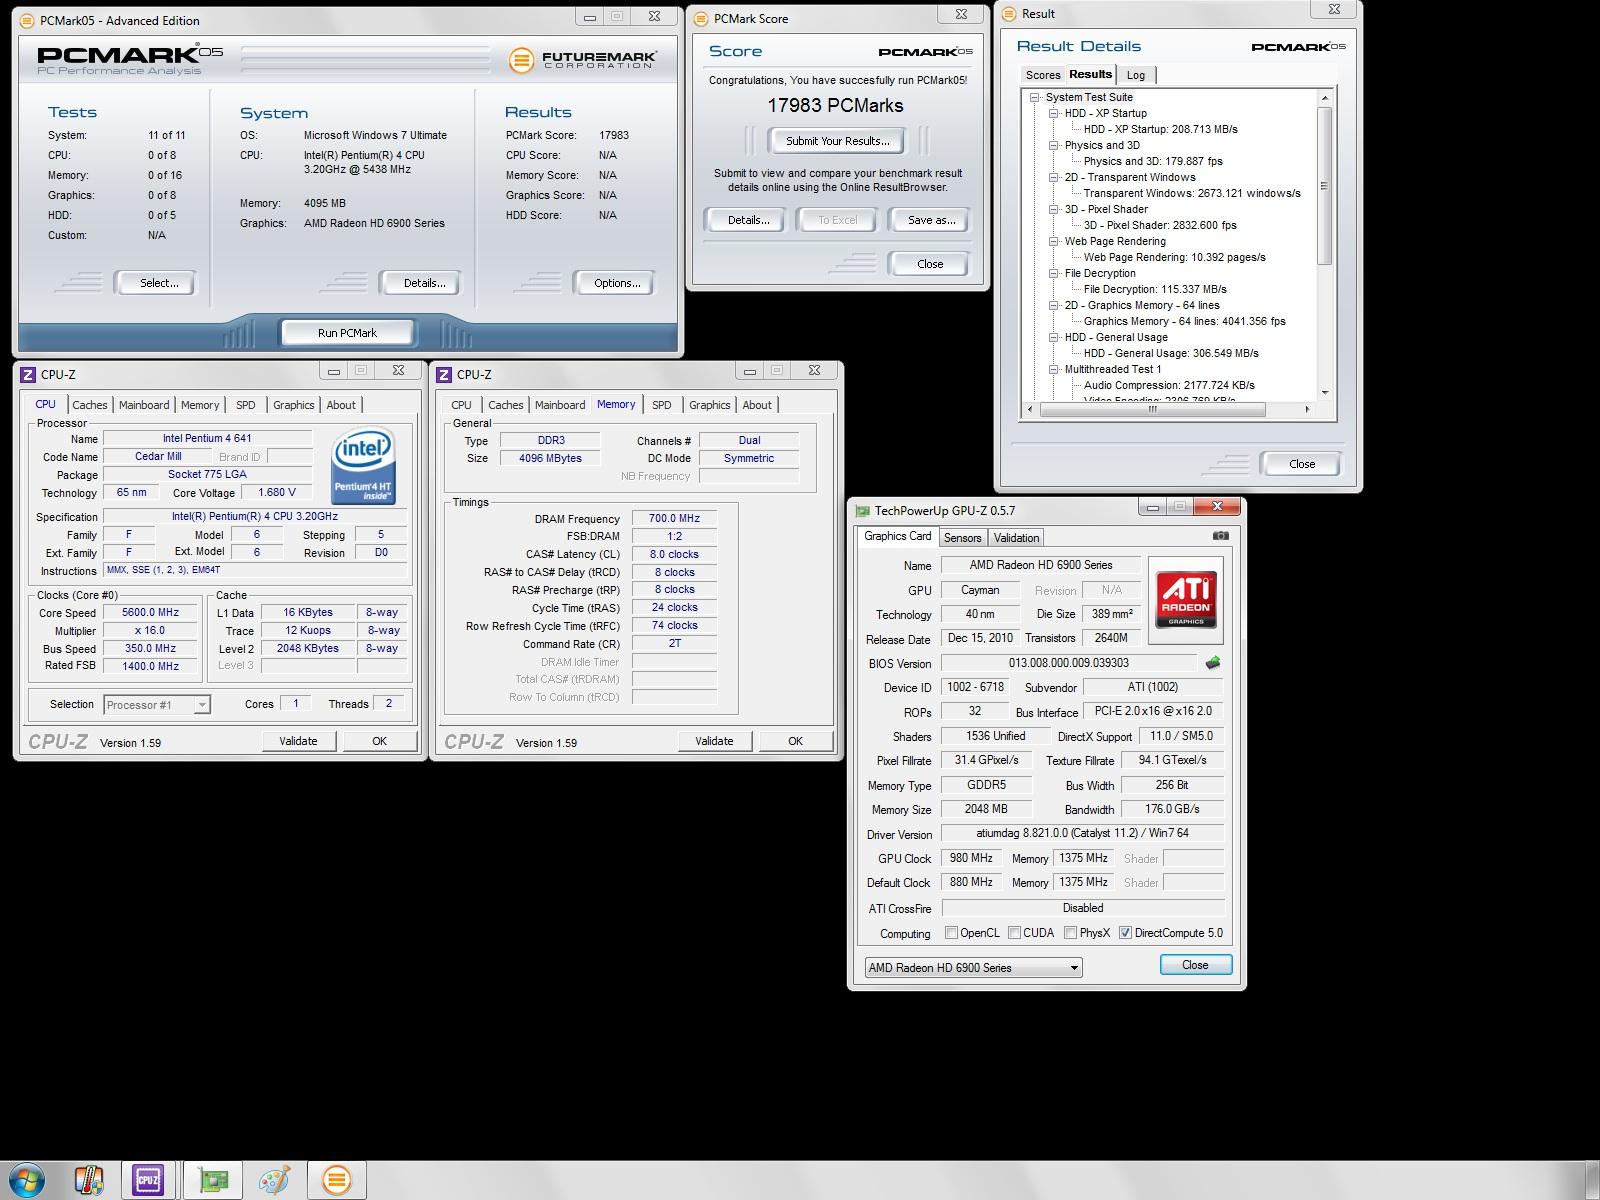Select 'Audio Compression: 2177.724 KB/s' row
1600x1200 pixels.
tap(1169, 385)
